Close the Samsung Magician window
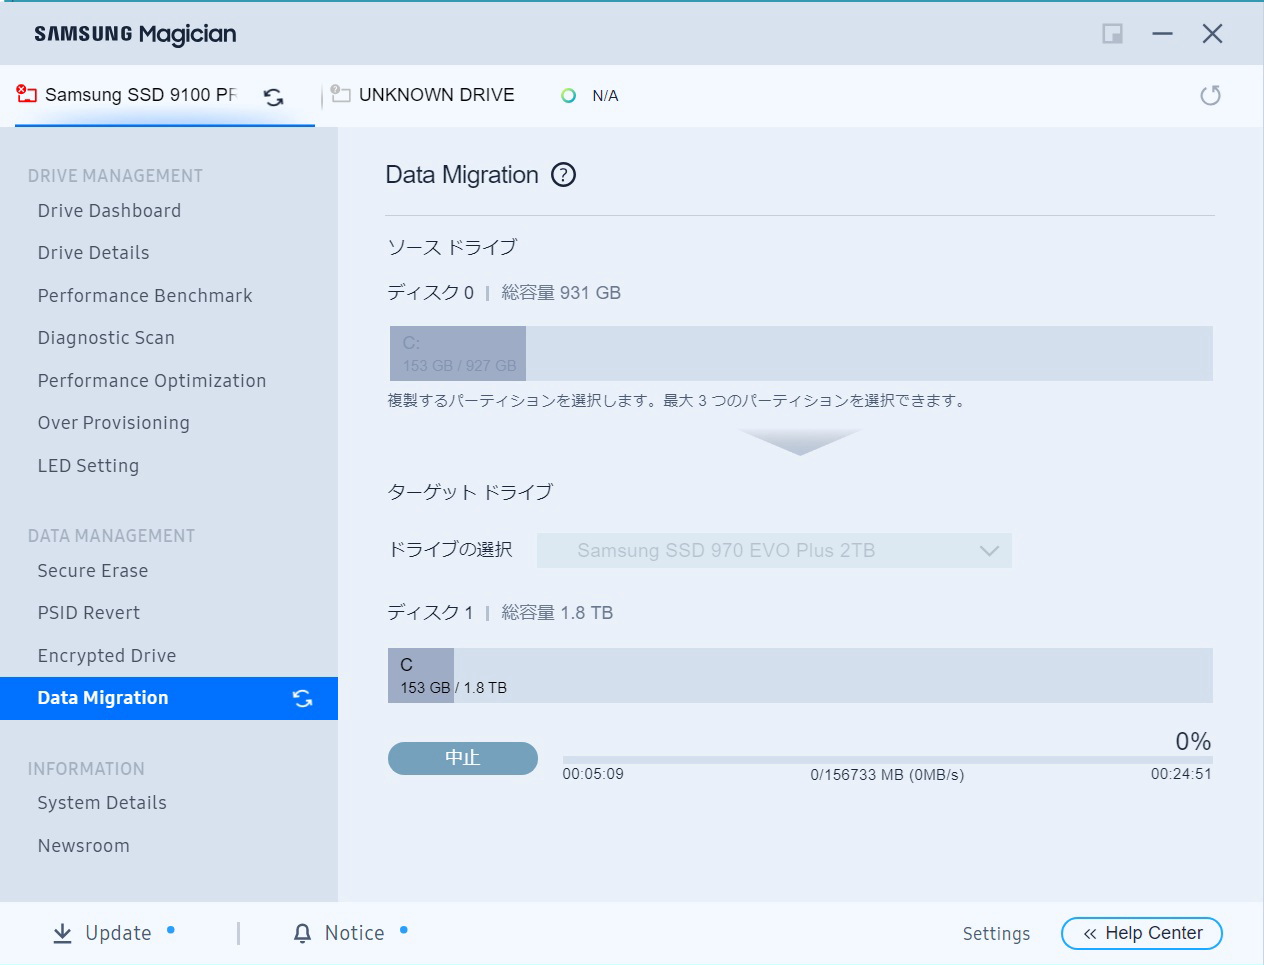The image size is (1264, 965). 1212,34
